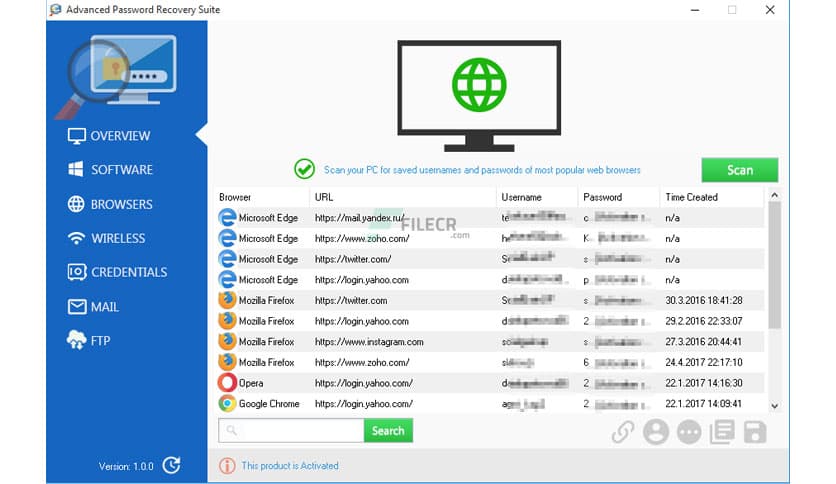Viewport: 836px width, 484px height.
Task: Click the scroll up arrow of the list
Action: (775, 196)
